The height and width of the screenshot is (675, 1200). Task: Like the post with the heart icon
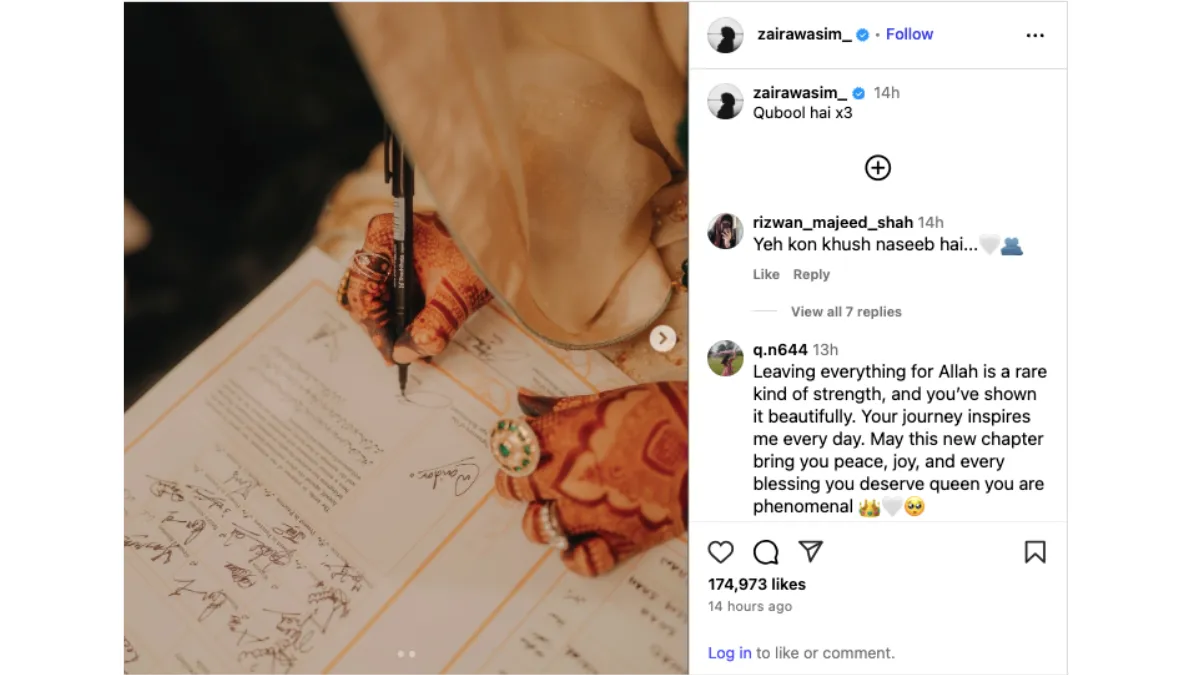(x=721, y=552)
